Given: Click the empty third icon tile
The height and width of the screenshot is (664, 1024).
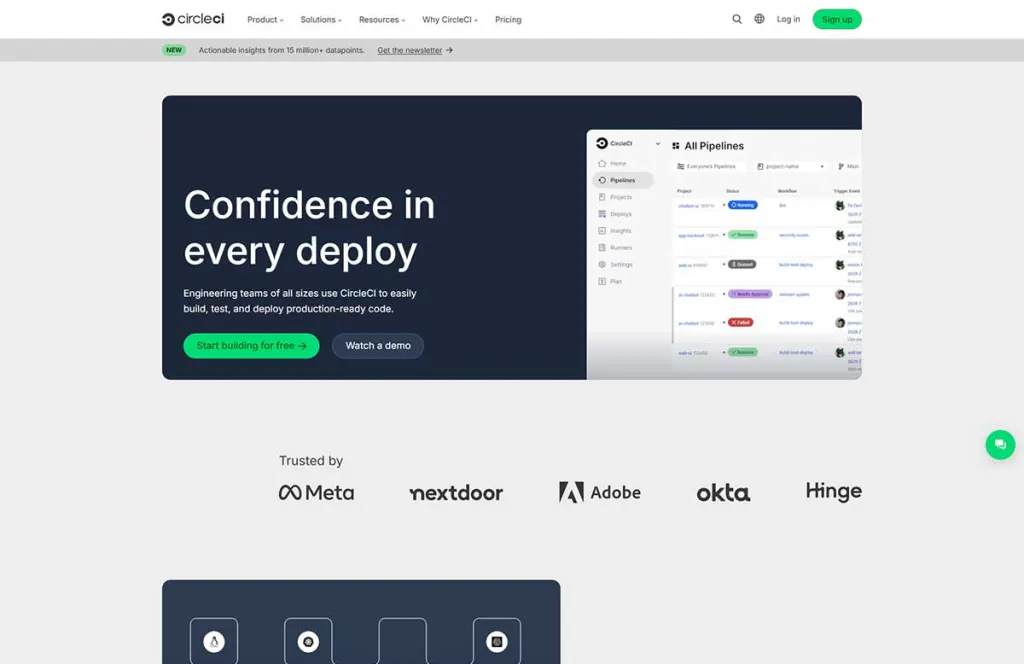Looking at the screenshot, I should pyautogui.click(x=402, y=640).
